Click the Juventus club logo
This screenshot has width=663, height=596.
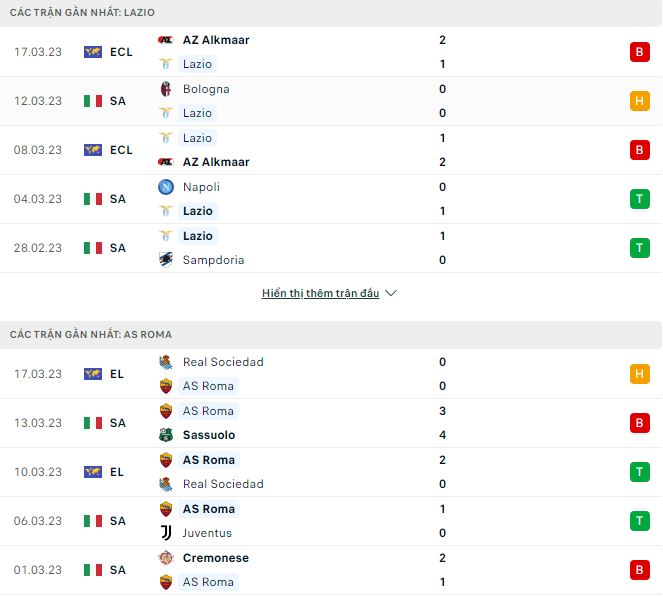click(166, 533)
